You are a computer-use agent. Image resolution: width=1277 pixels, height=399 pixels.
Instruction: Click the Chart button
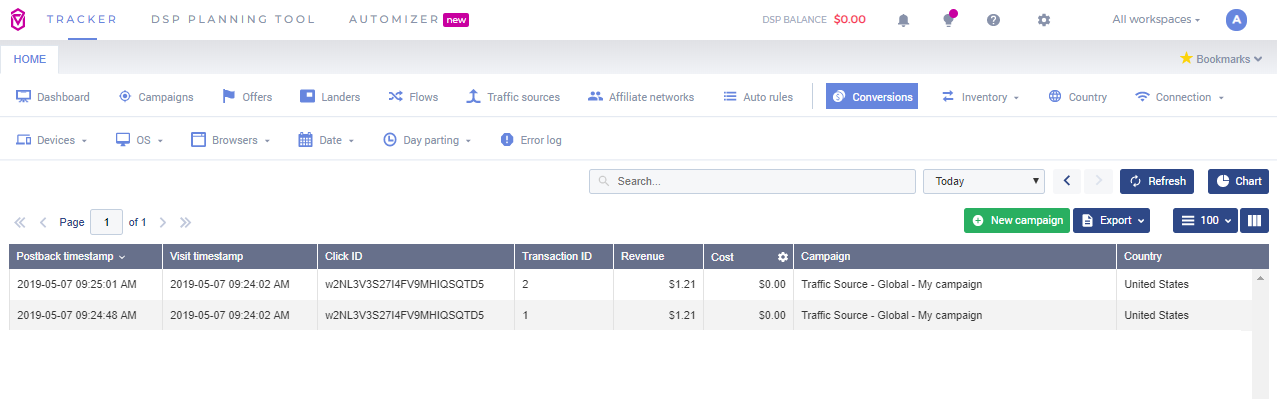pos(1238,181)
